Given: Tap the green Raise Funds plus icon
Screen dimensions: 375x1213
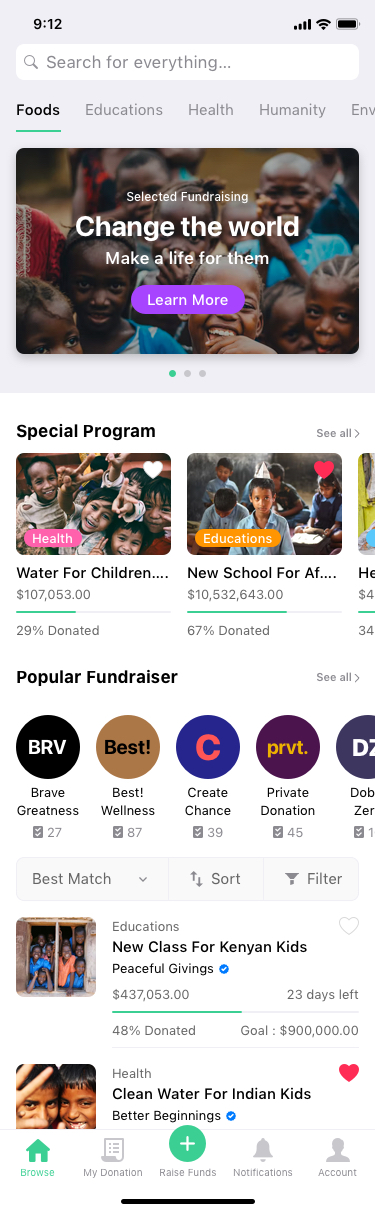Looking at the screenshot, I should [x=188, y=1143].
